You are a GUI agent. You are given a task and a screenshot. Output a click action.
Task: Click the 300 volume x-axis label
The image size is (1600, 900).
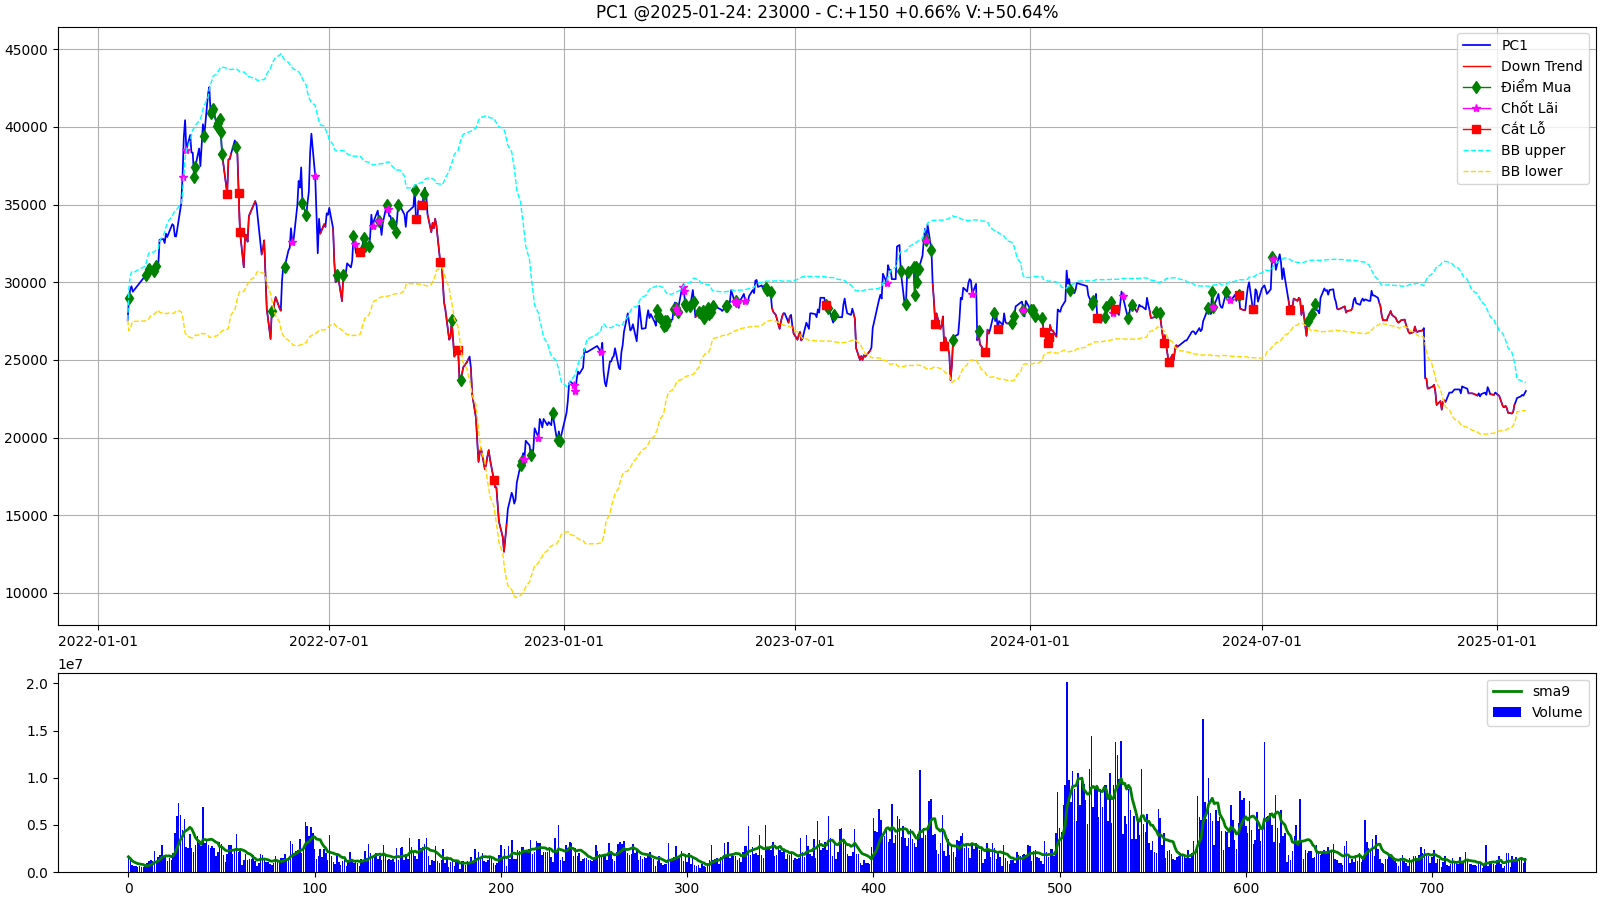coord(687,888)
